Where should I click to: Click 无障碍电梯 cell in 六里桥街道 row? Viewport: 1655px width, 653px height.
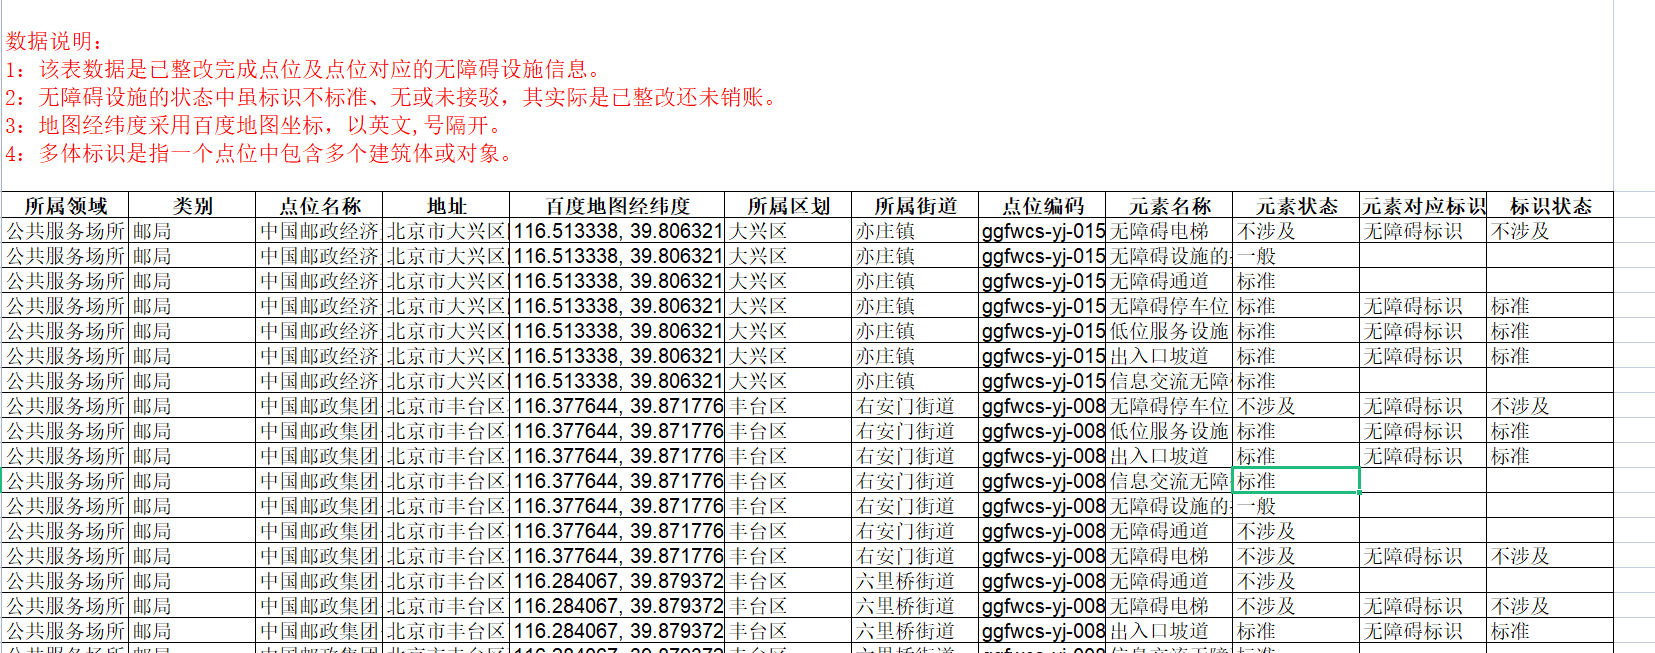click(x=1169, y=606)
